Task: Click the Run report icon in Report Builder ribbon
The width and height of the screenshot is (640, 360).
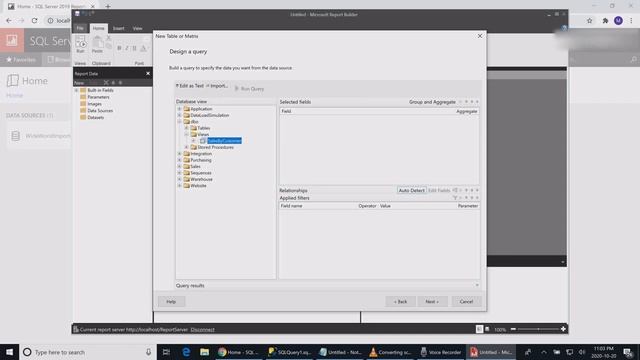Action: [80, 42]
